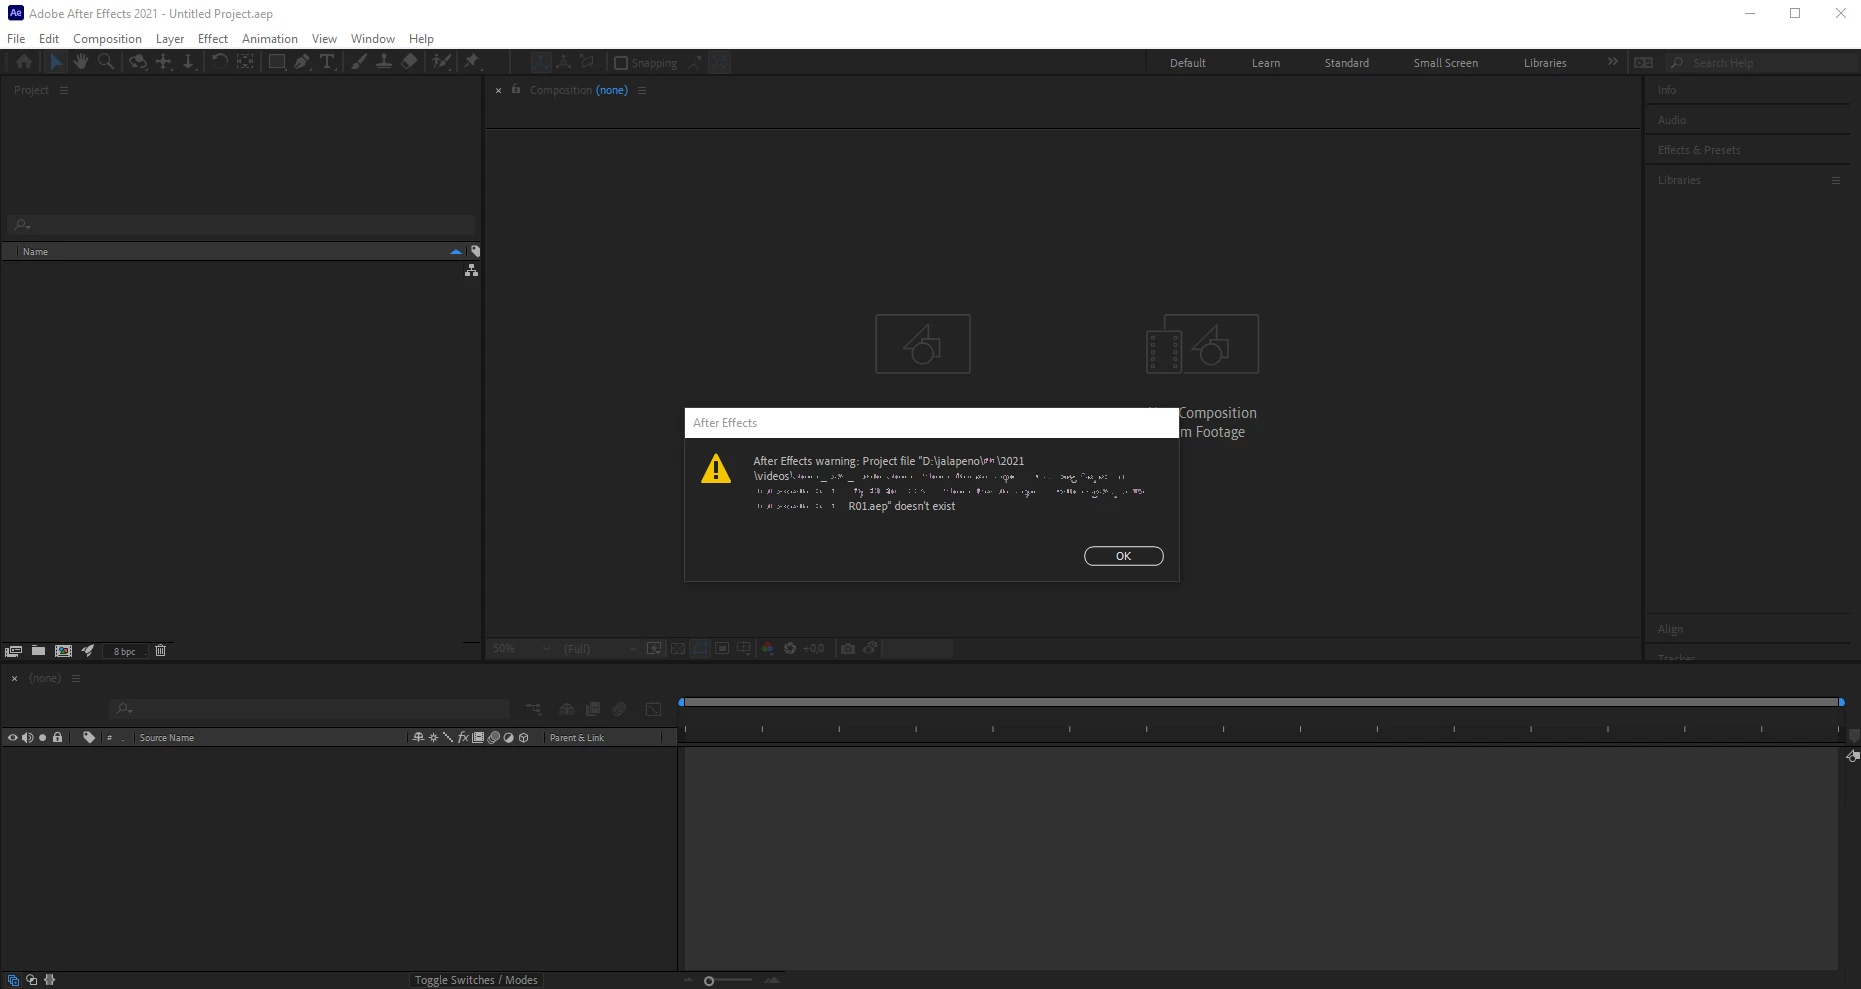
Task: Click the 8 bpc color depth setting
Action: (x=125, y=651)
